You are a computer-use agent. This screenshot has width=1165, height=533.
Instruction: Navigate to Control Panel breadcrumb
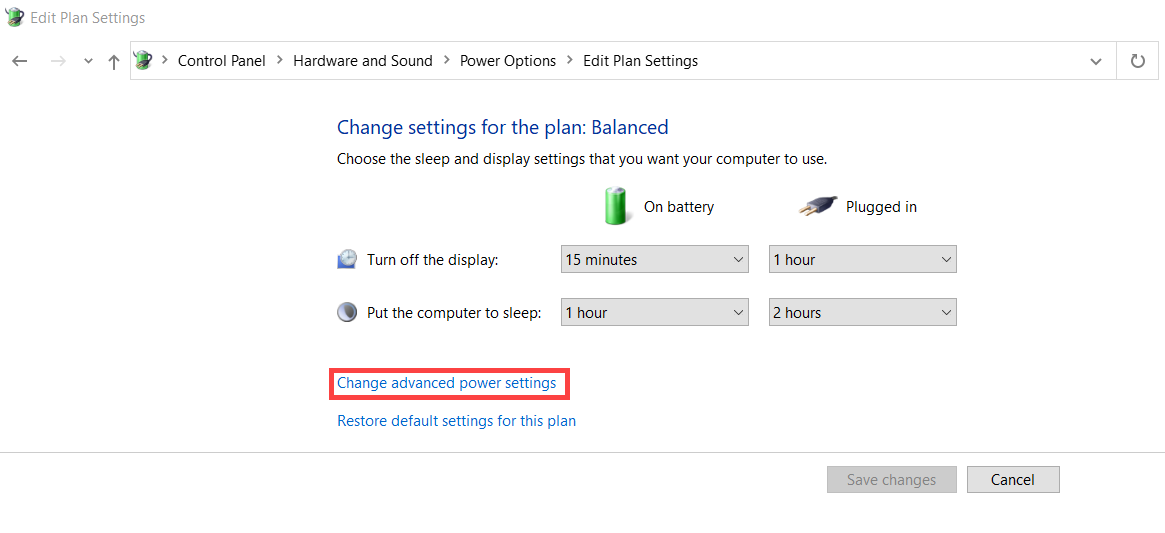tap(221, 61)
